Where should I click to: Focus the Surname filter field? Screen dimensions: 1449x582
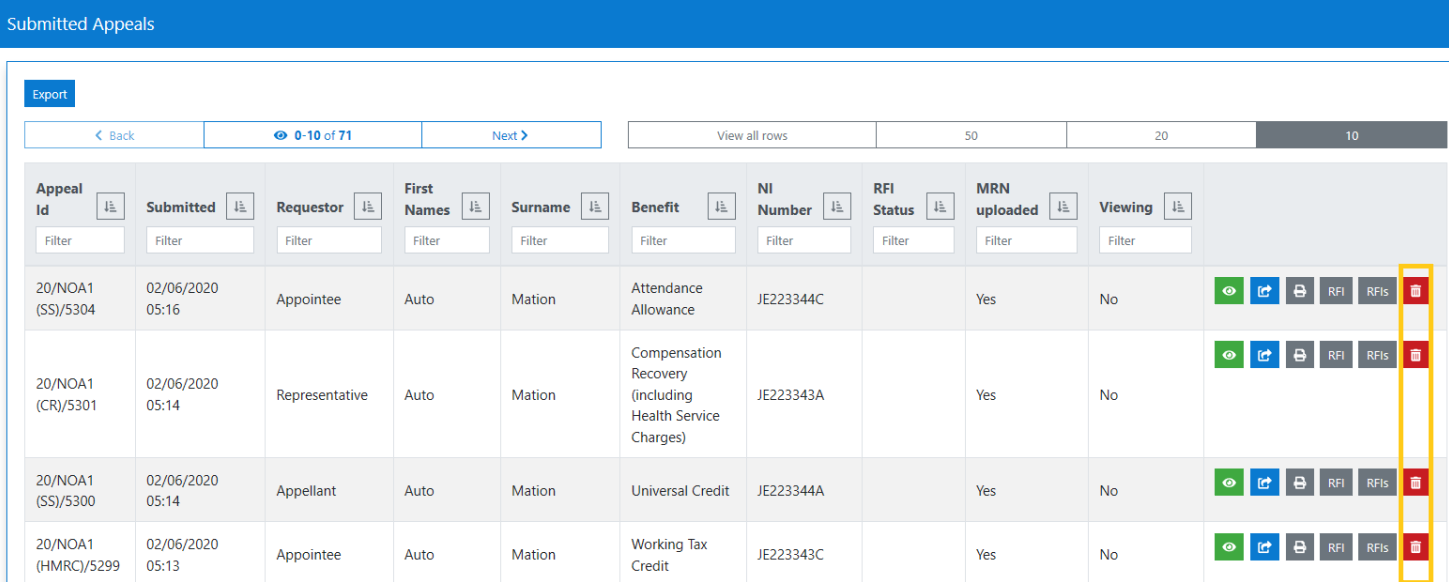pyautogui.click(x=560, y=240)
